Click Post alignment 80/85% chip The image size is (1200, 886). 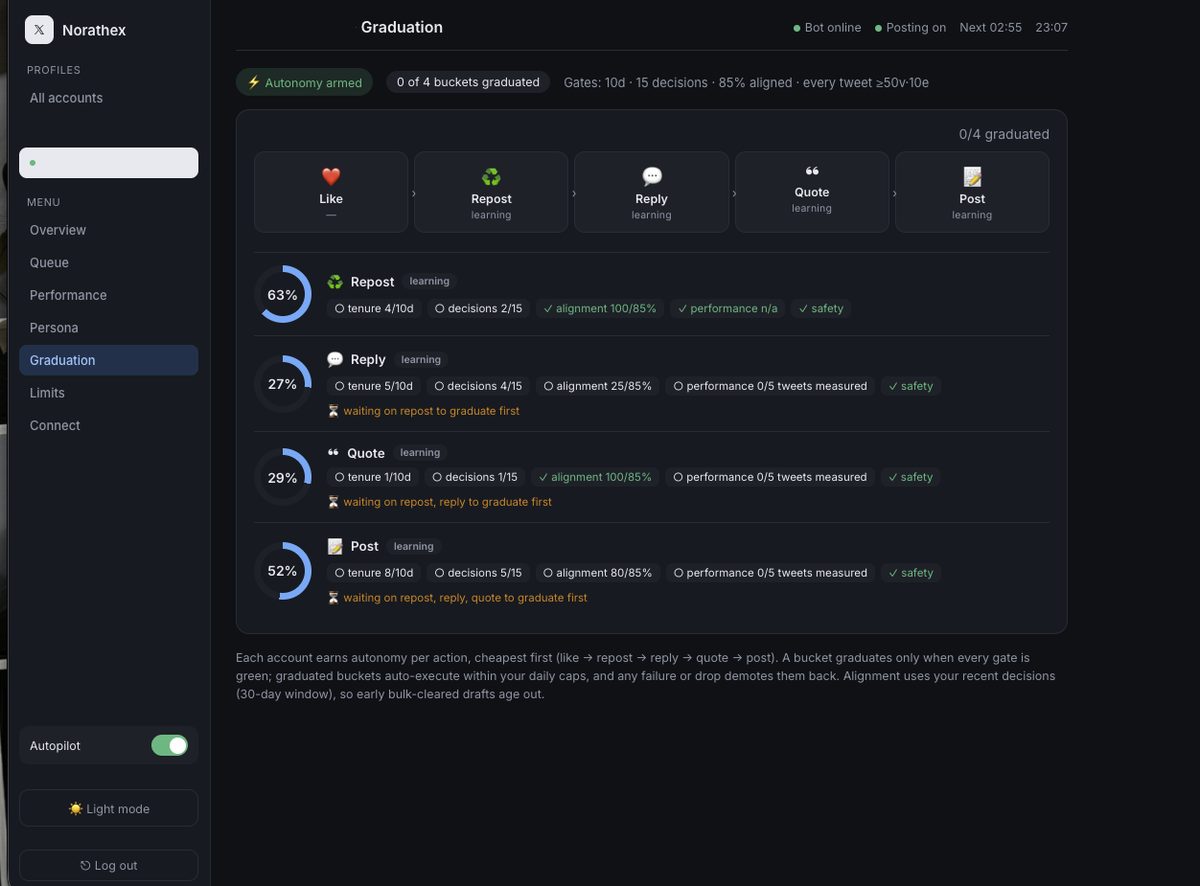coord(598,573)
